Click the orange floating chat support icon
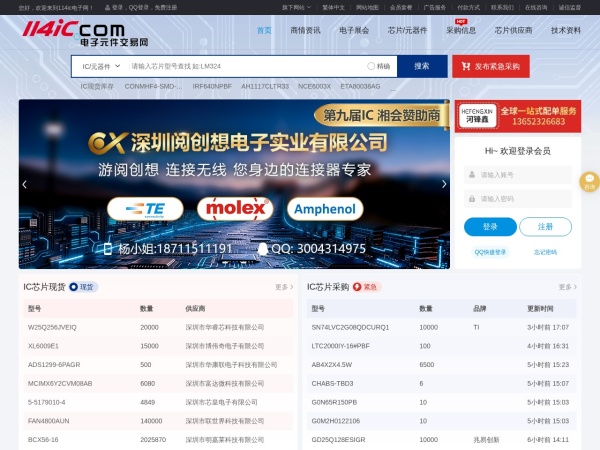 pos(589,181)
